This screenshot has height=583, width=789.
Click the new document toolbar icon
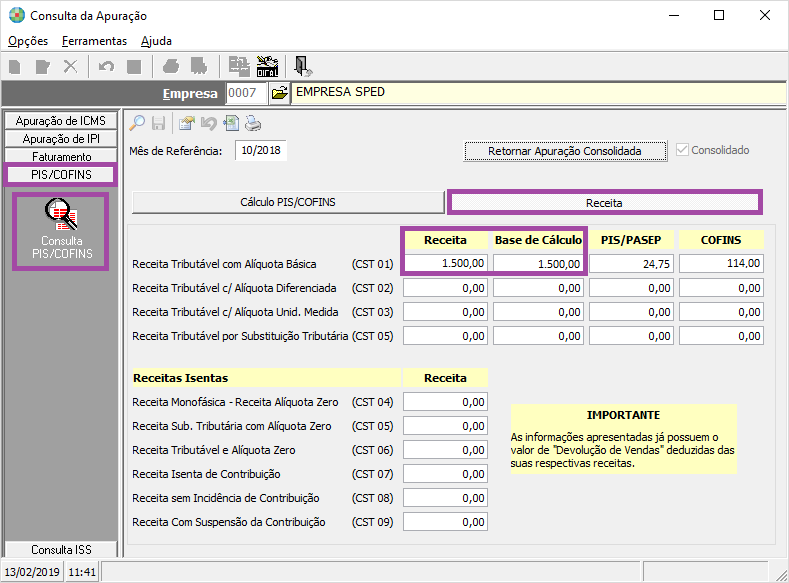click(15, 67)
